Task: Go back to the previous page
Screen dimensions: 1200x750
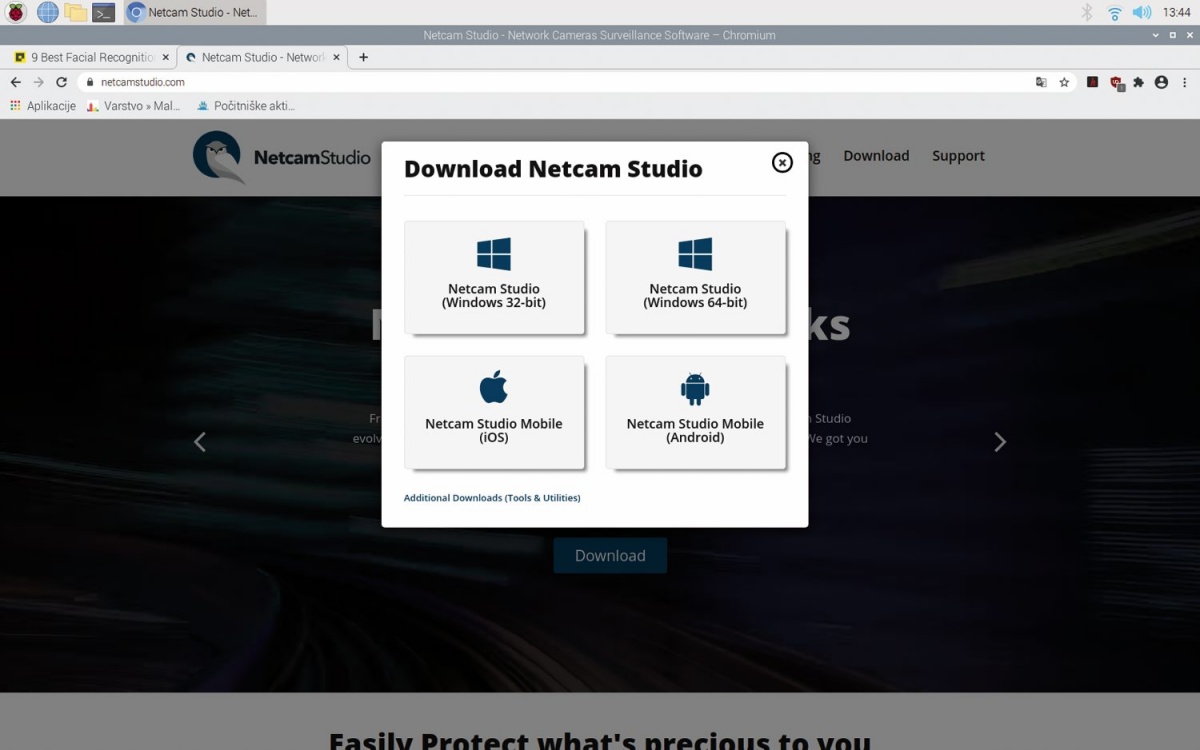Action: pos(15,82)
